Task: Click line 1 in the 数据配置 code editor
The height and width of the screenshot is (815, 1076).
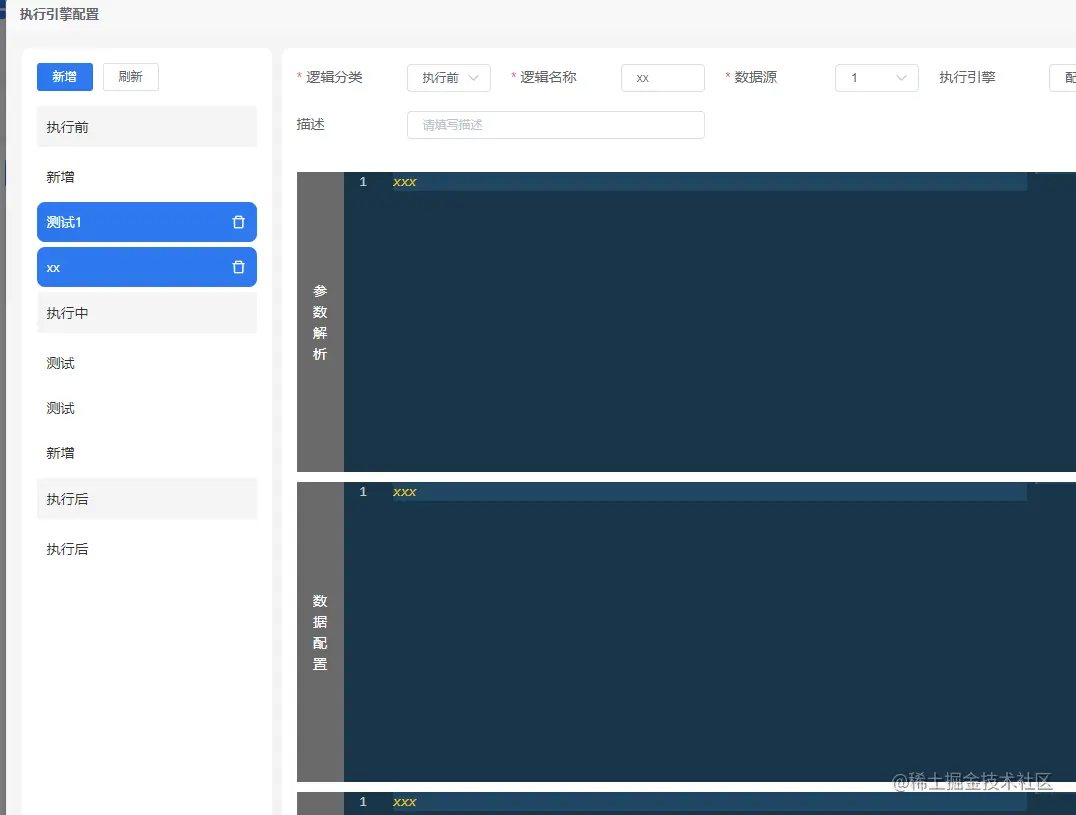Action: [710, 492]
